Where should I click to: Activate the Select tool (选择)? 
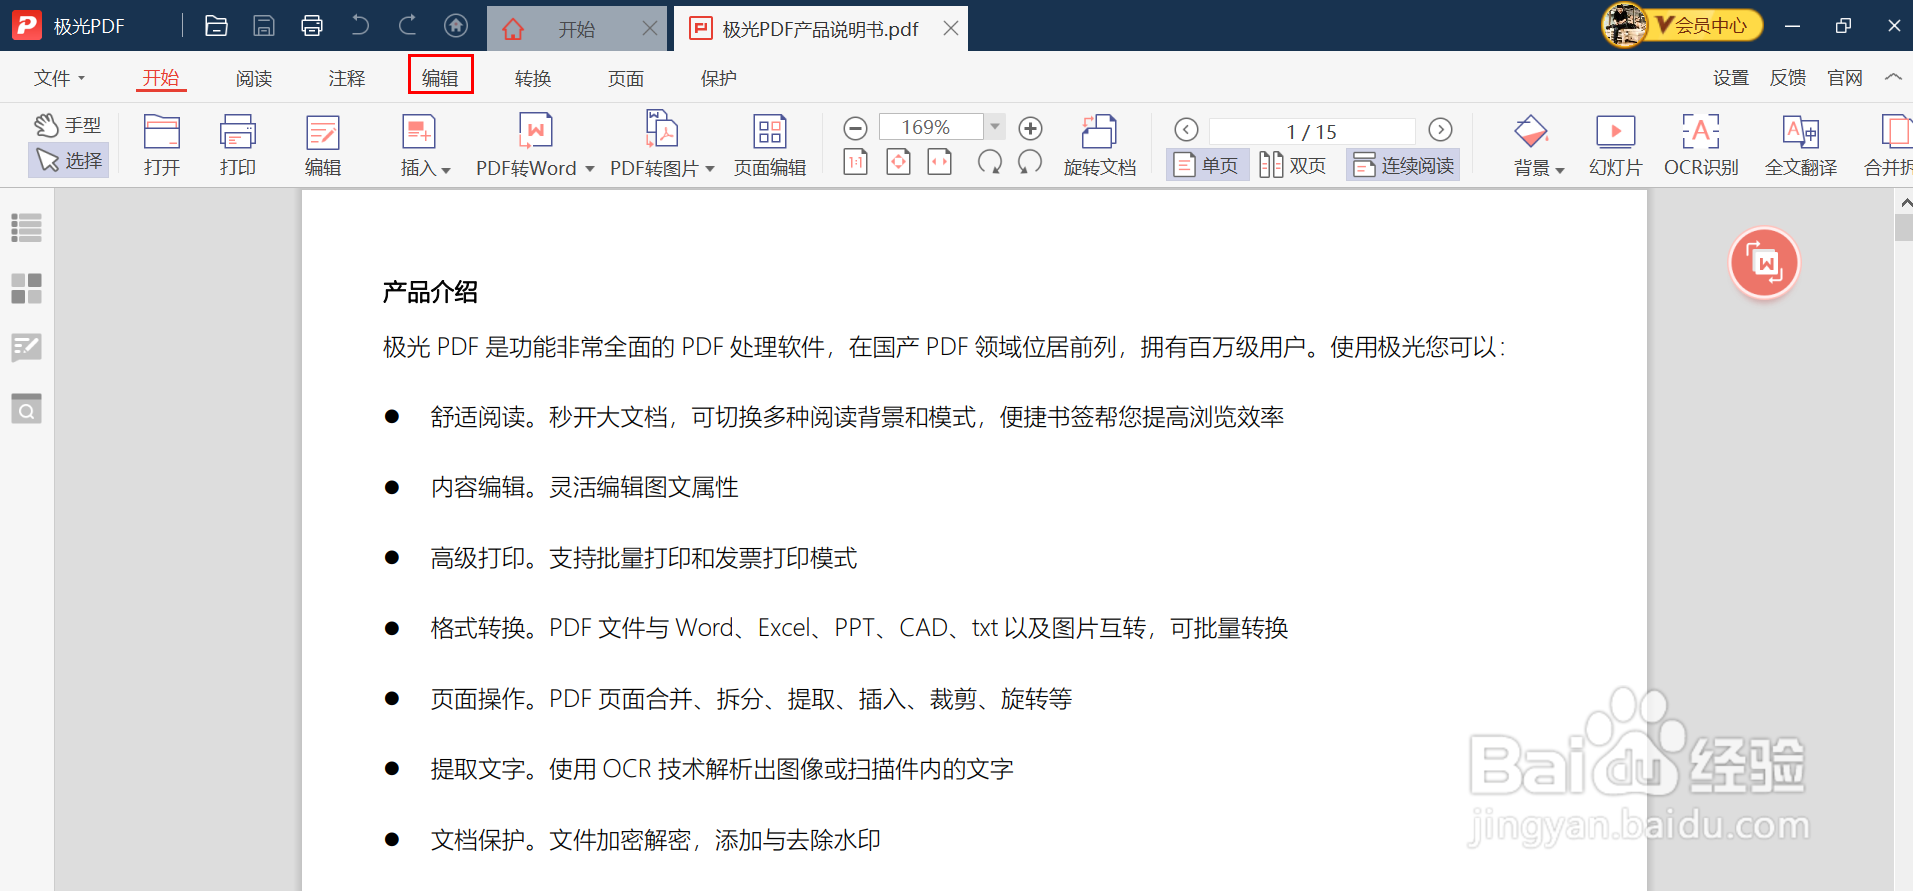(x=68, y=160)
